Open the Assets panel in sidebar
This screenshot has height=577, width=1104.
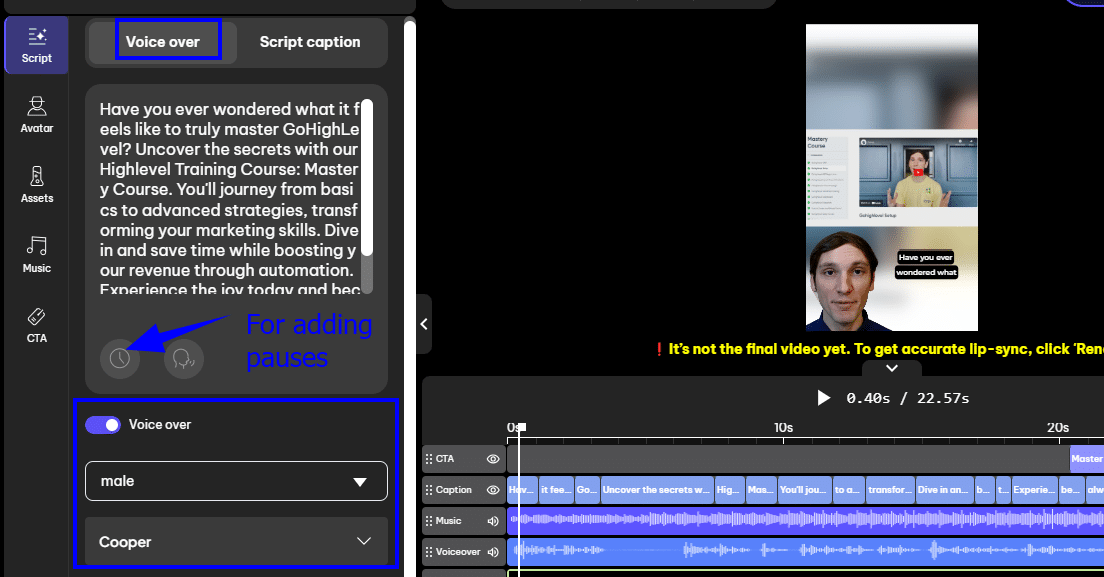tap(37, 185)
